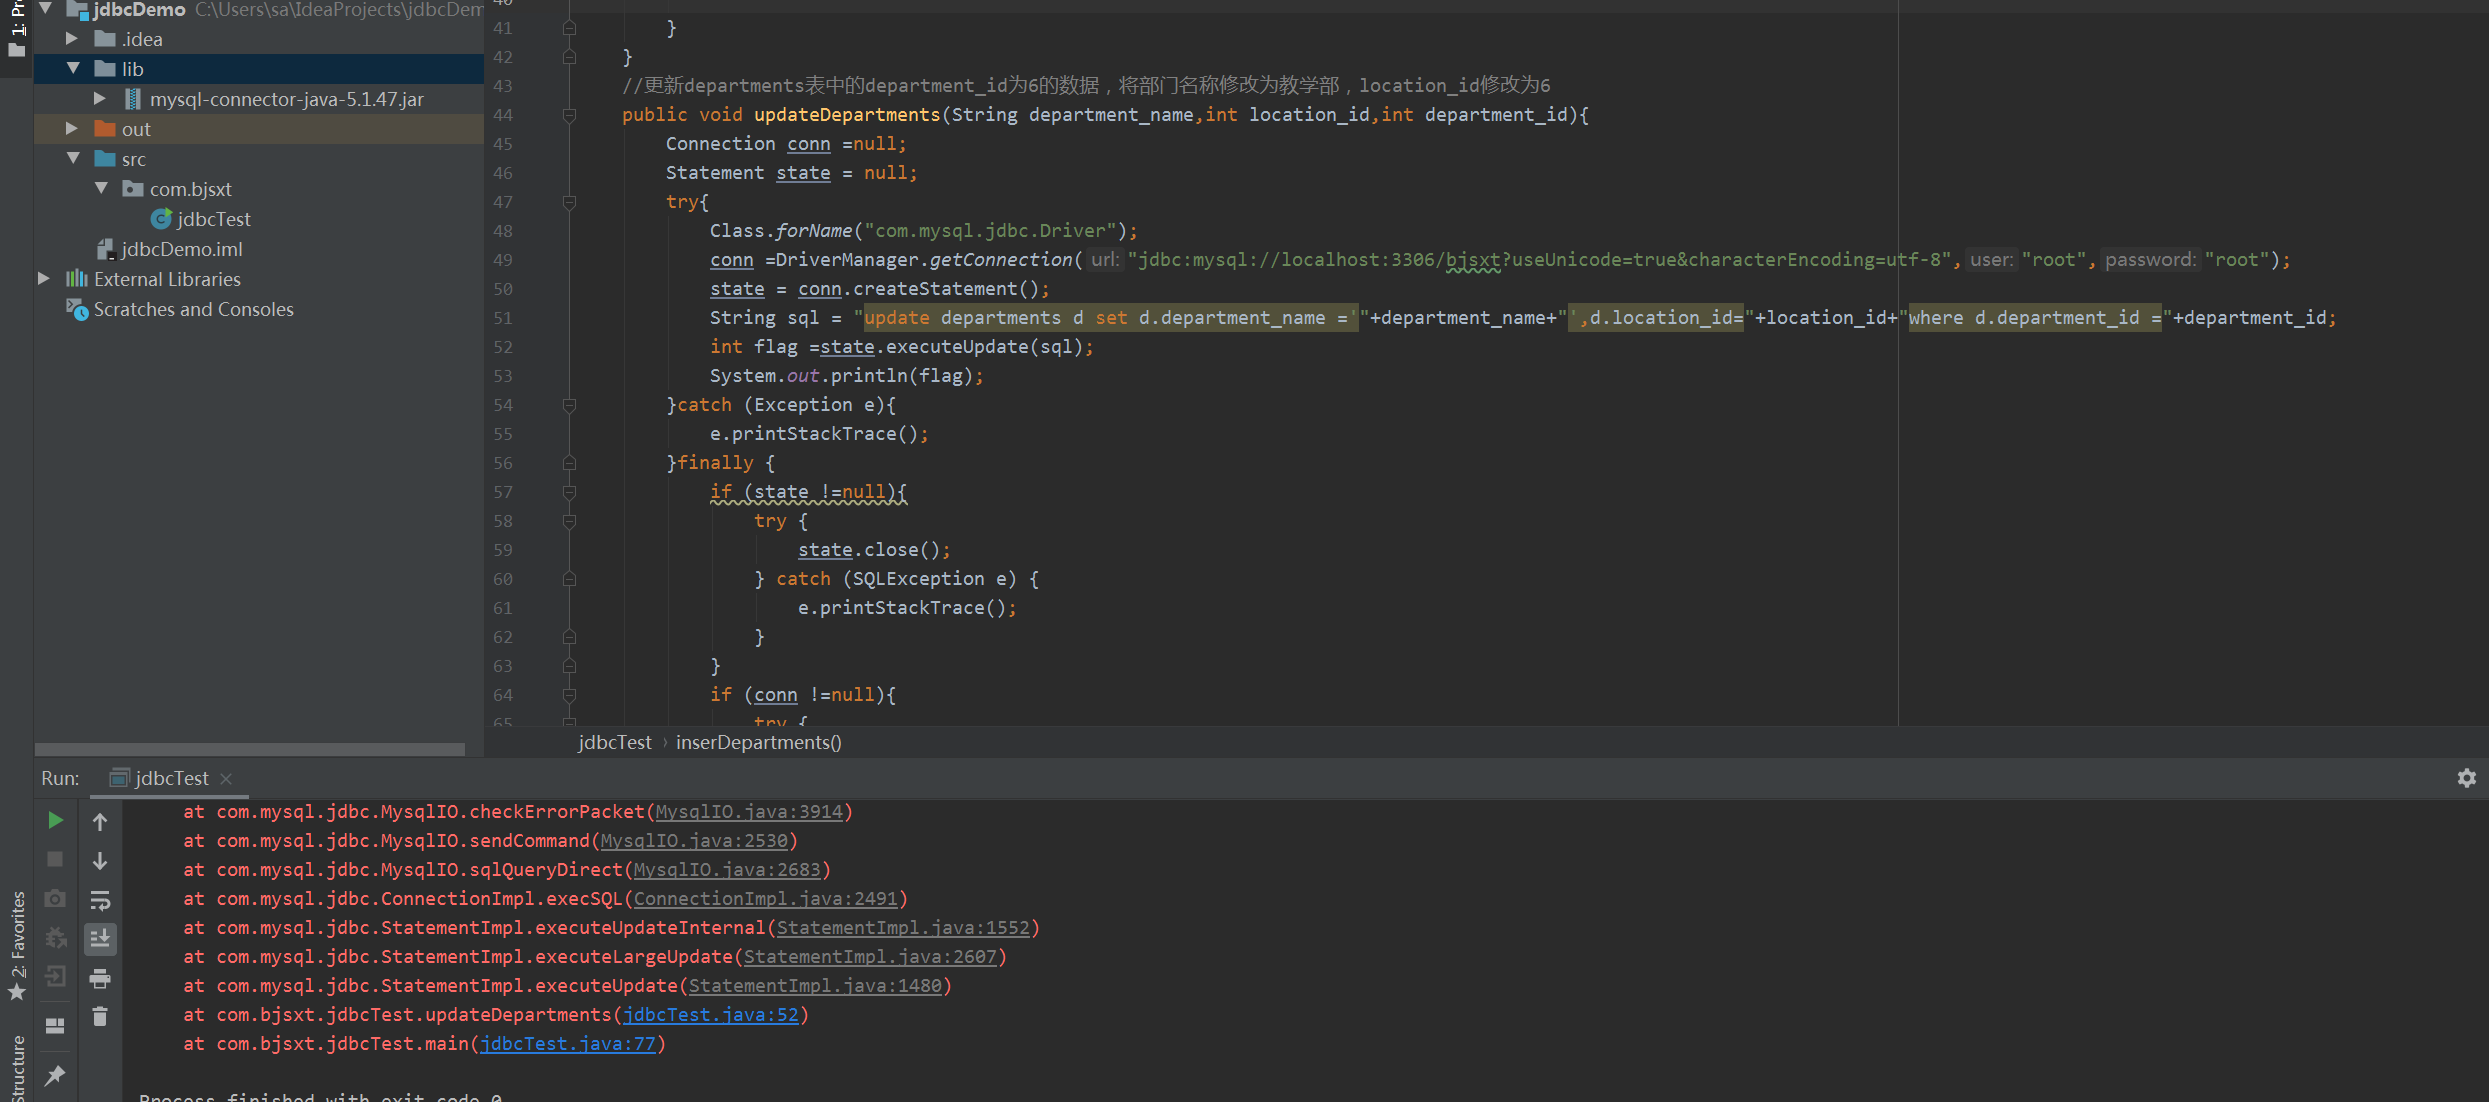Click the External Libraries icon
Screen dimensions: 2489x1102
coord(77,278)
